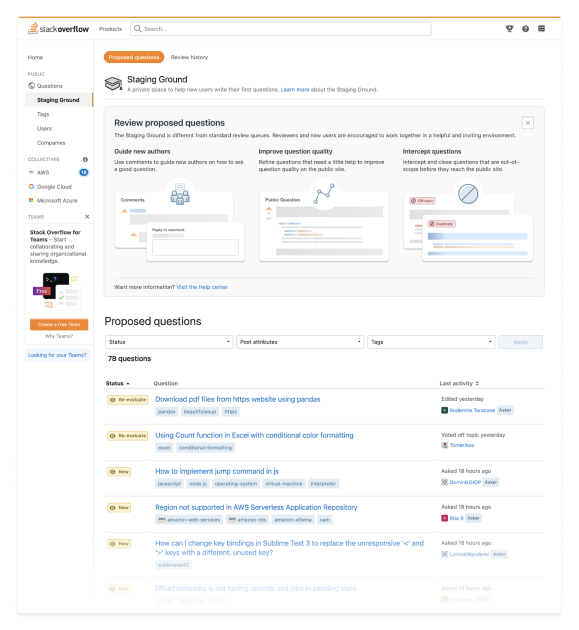Image resolution: width=579 pixels, height=630 pixels.
Task: Focus the Search input field
Action: [280, 29]
